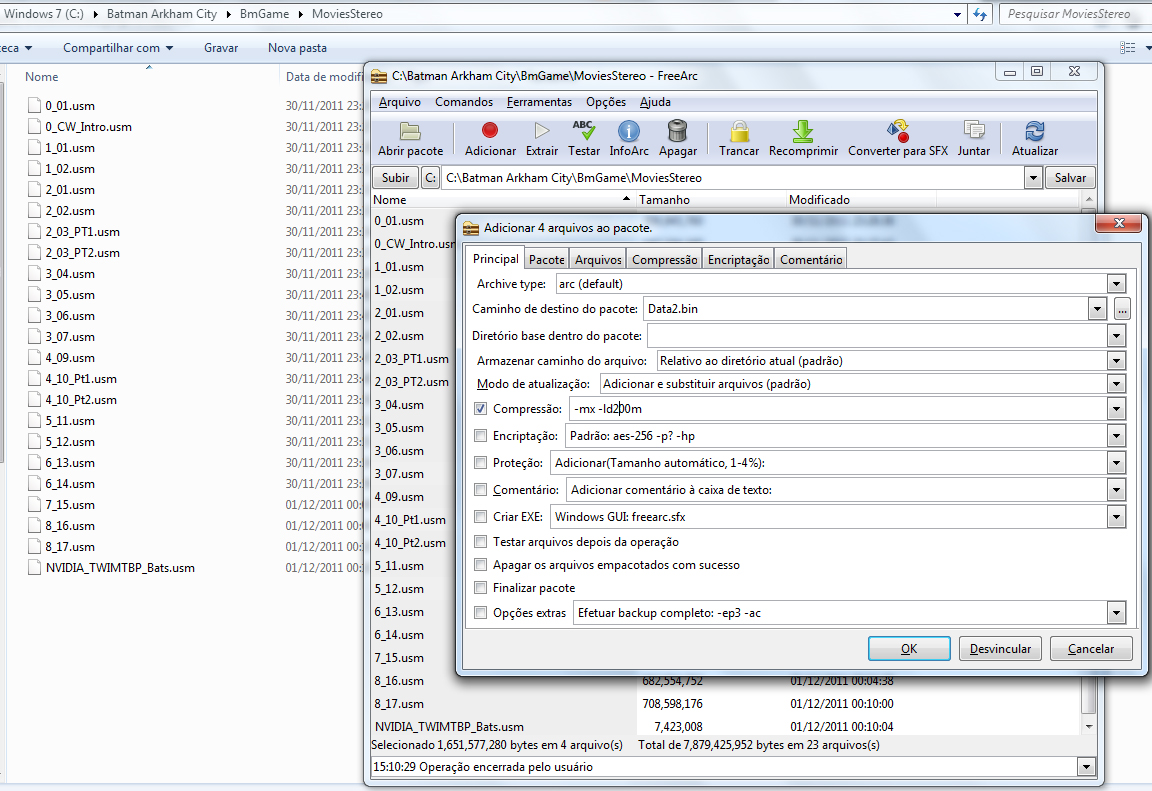This screenshot has width=1152, height=791.
Task: Open the Arquivo menu
Action: point(400,102)
